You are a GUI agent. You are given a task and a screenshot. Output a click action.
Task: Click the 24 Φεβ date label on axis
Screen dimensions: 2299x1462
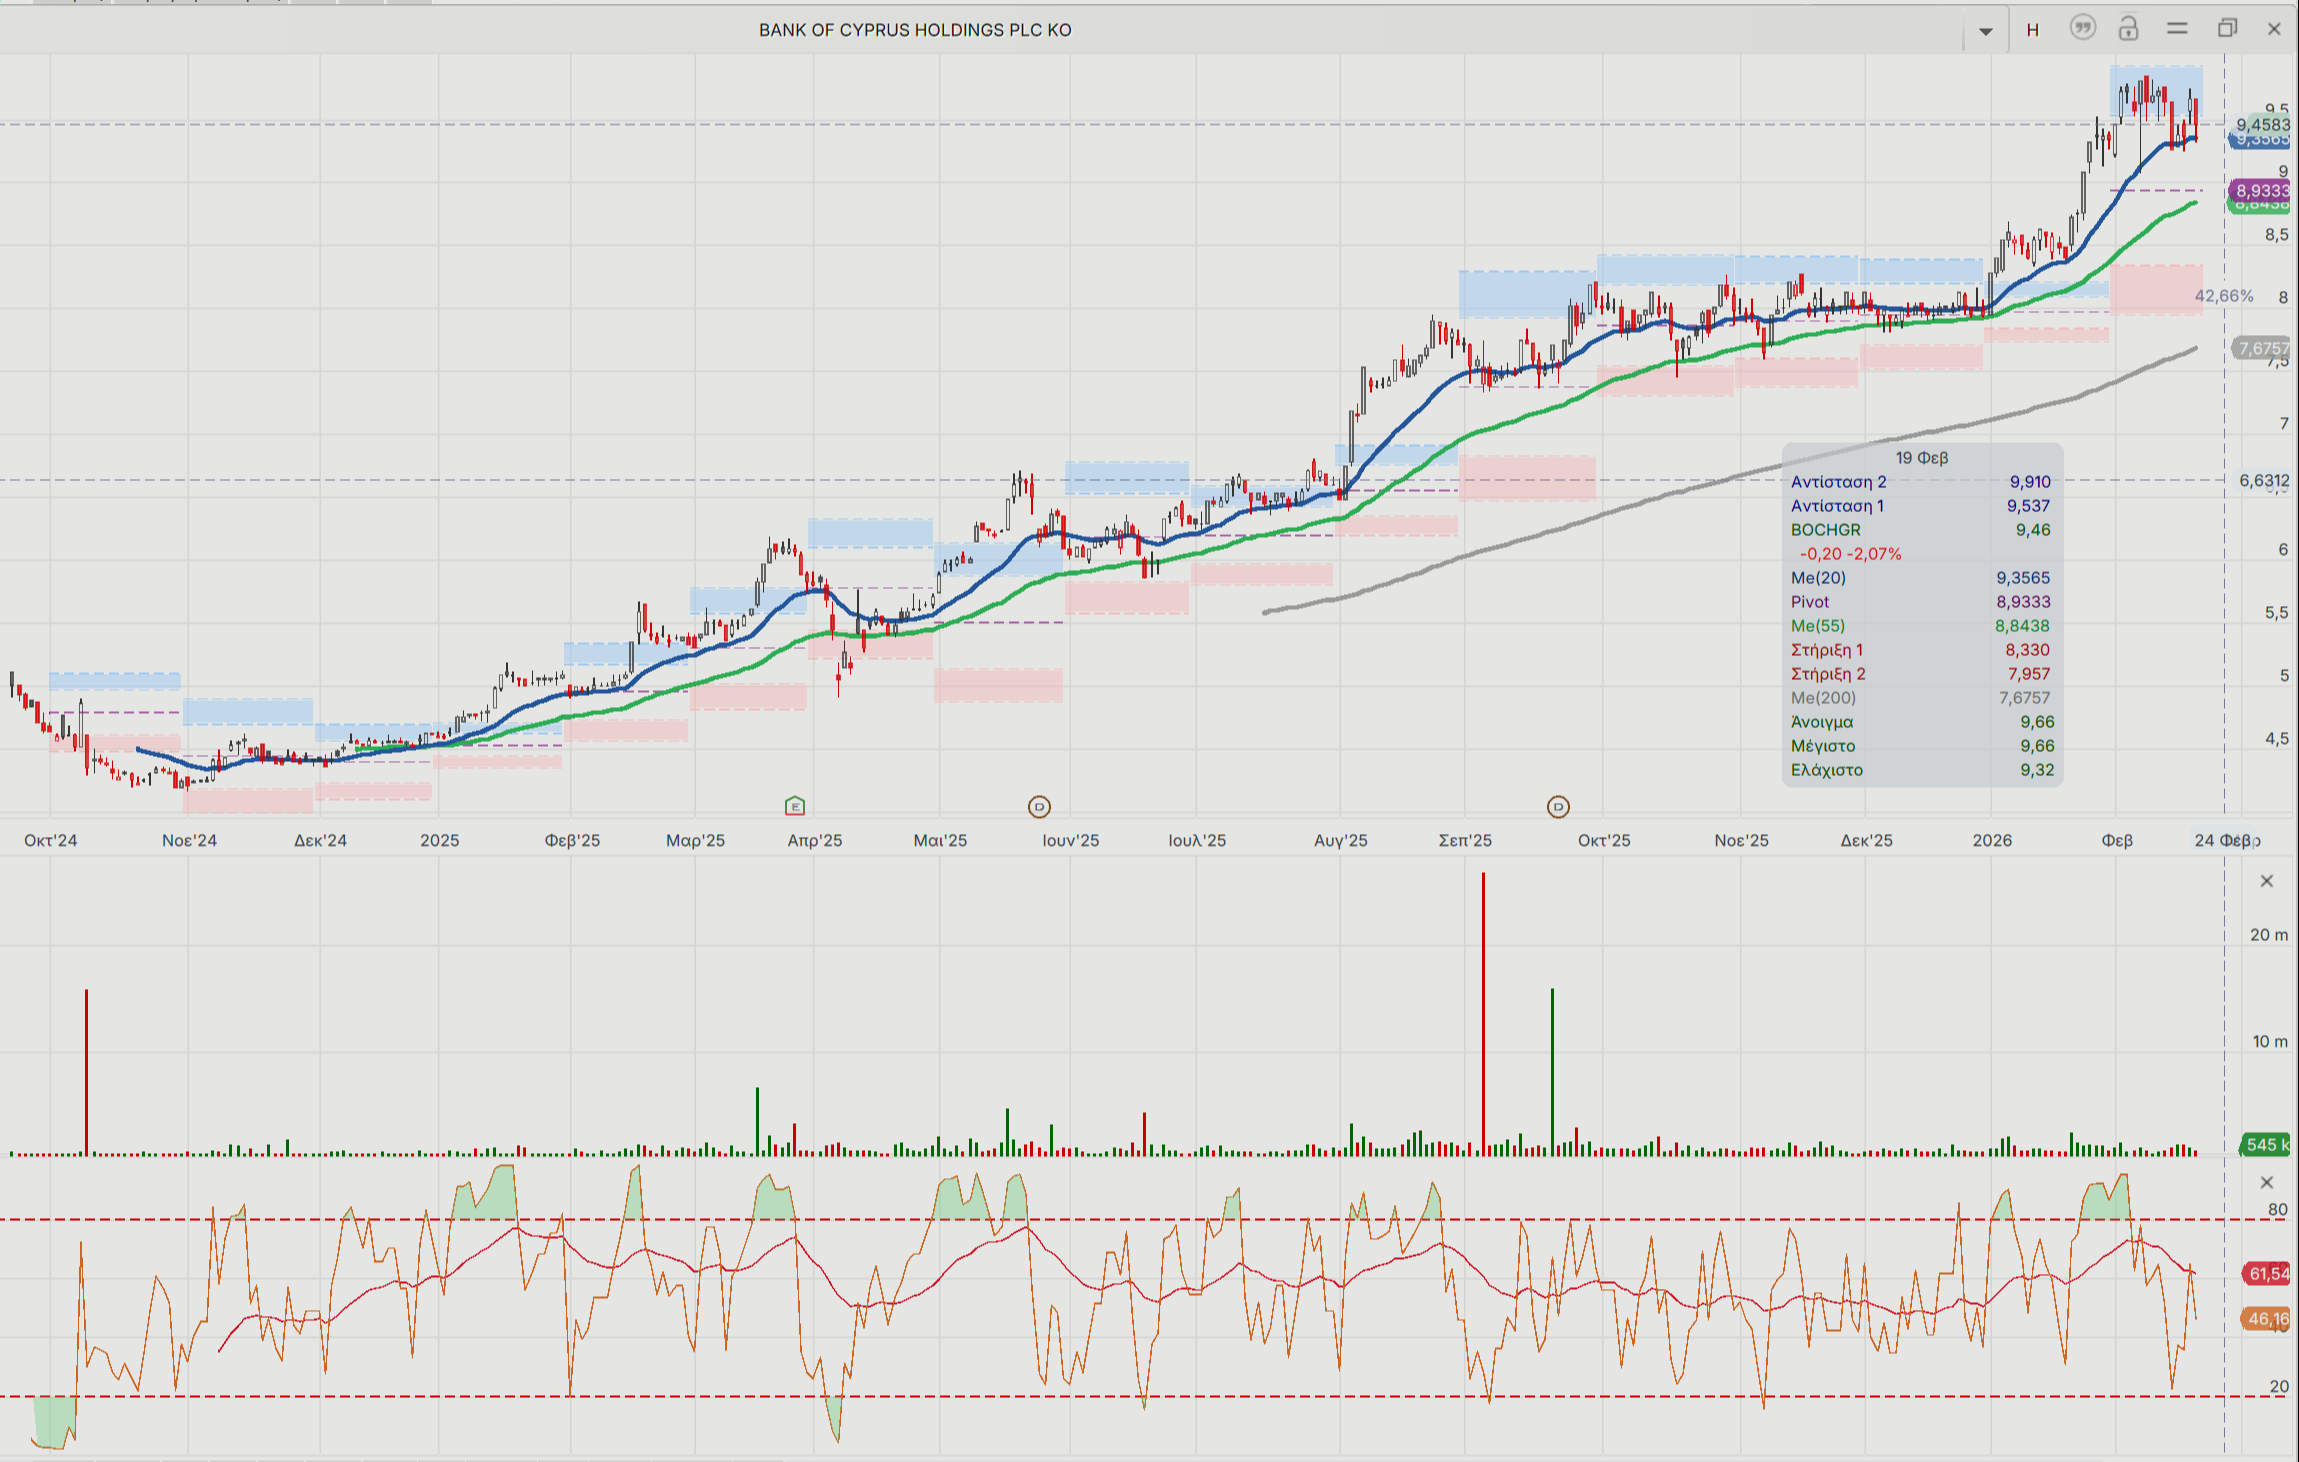pos(2224,840)
